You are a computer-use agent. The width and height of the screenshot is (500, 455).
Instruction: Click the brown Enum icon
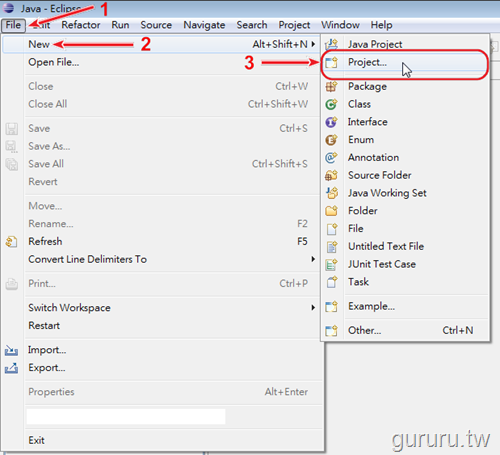[331, 140]
